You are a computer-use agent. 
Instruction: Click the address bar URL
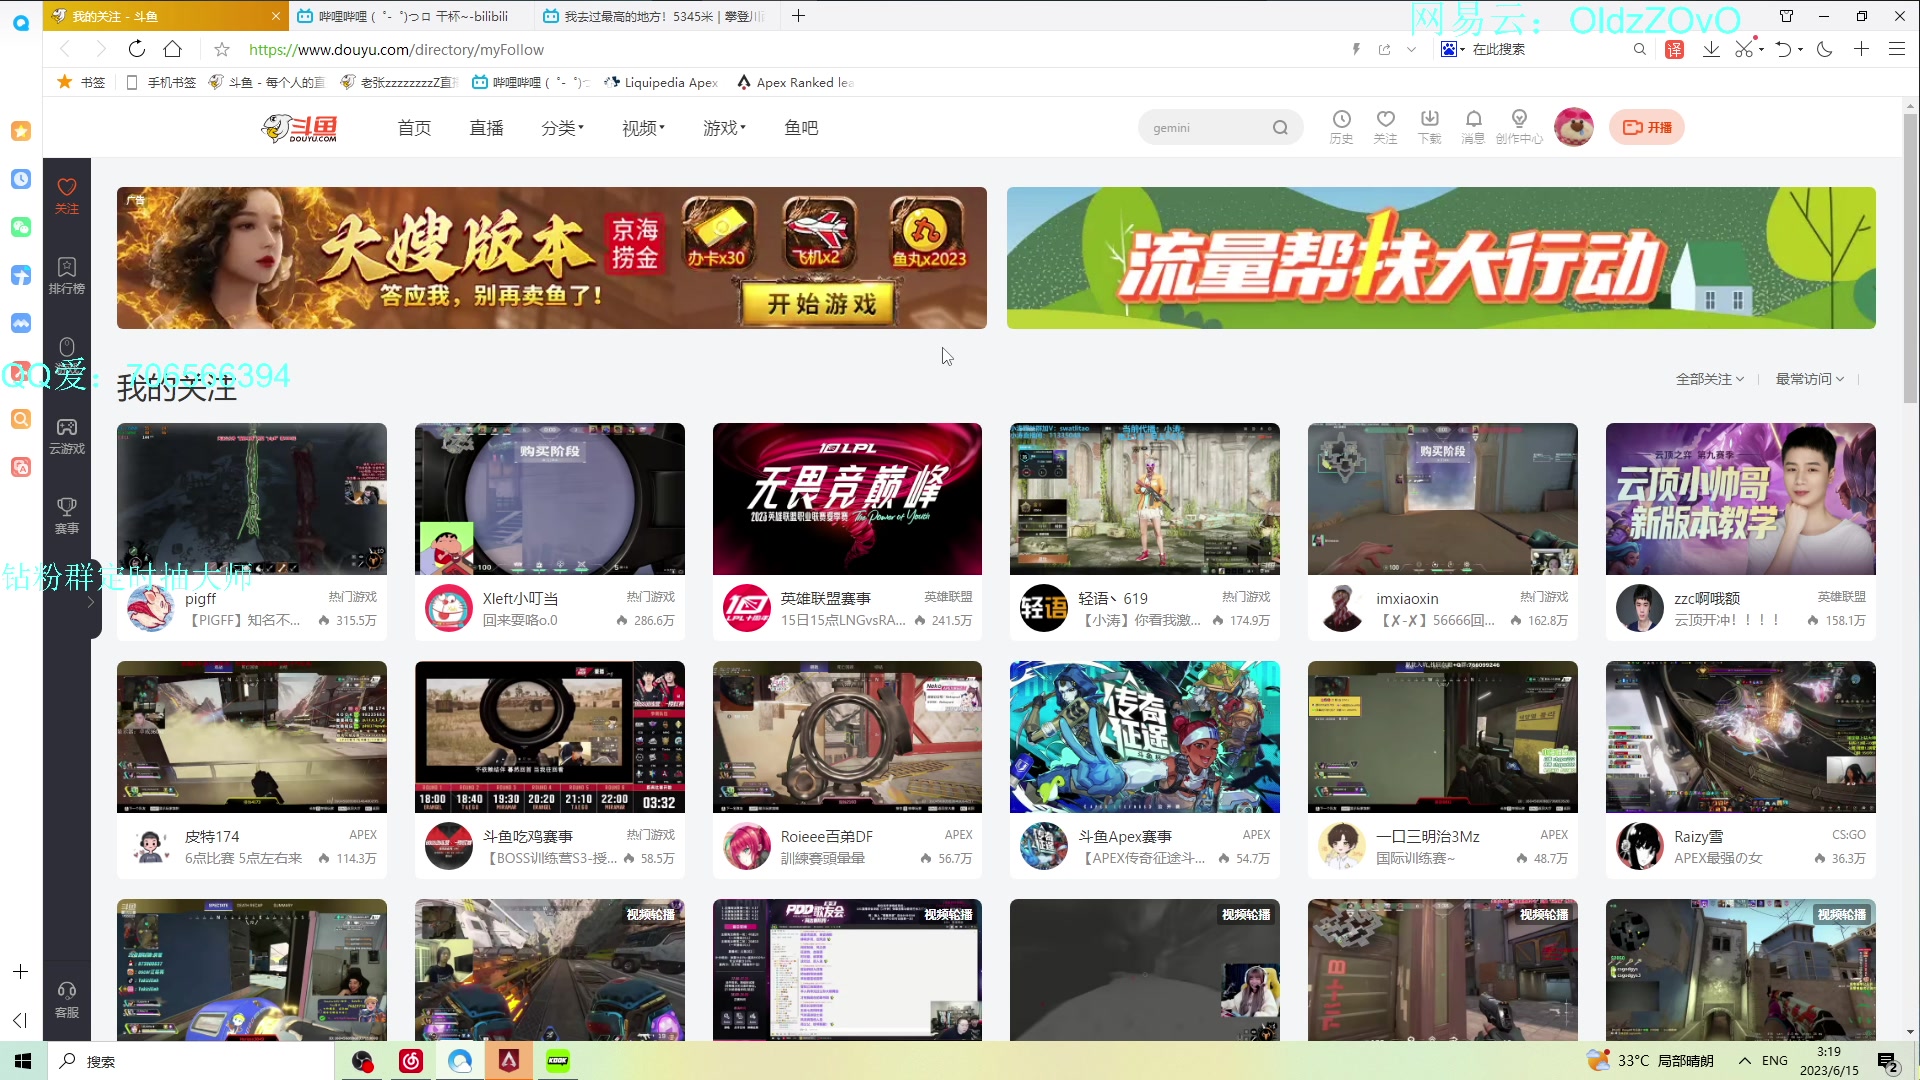pyautogui.click(x=396, y=49)
